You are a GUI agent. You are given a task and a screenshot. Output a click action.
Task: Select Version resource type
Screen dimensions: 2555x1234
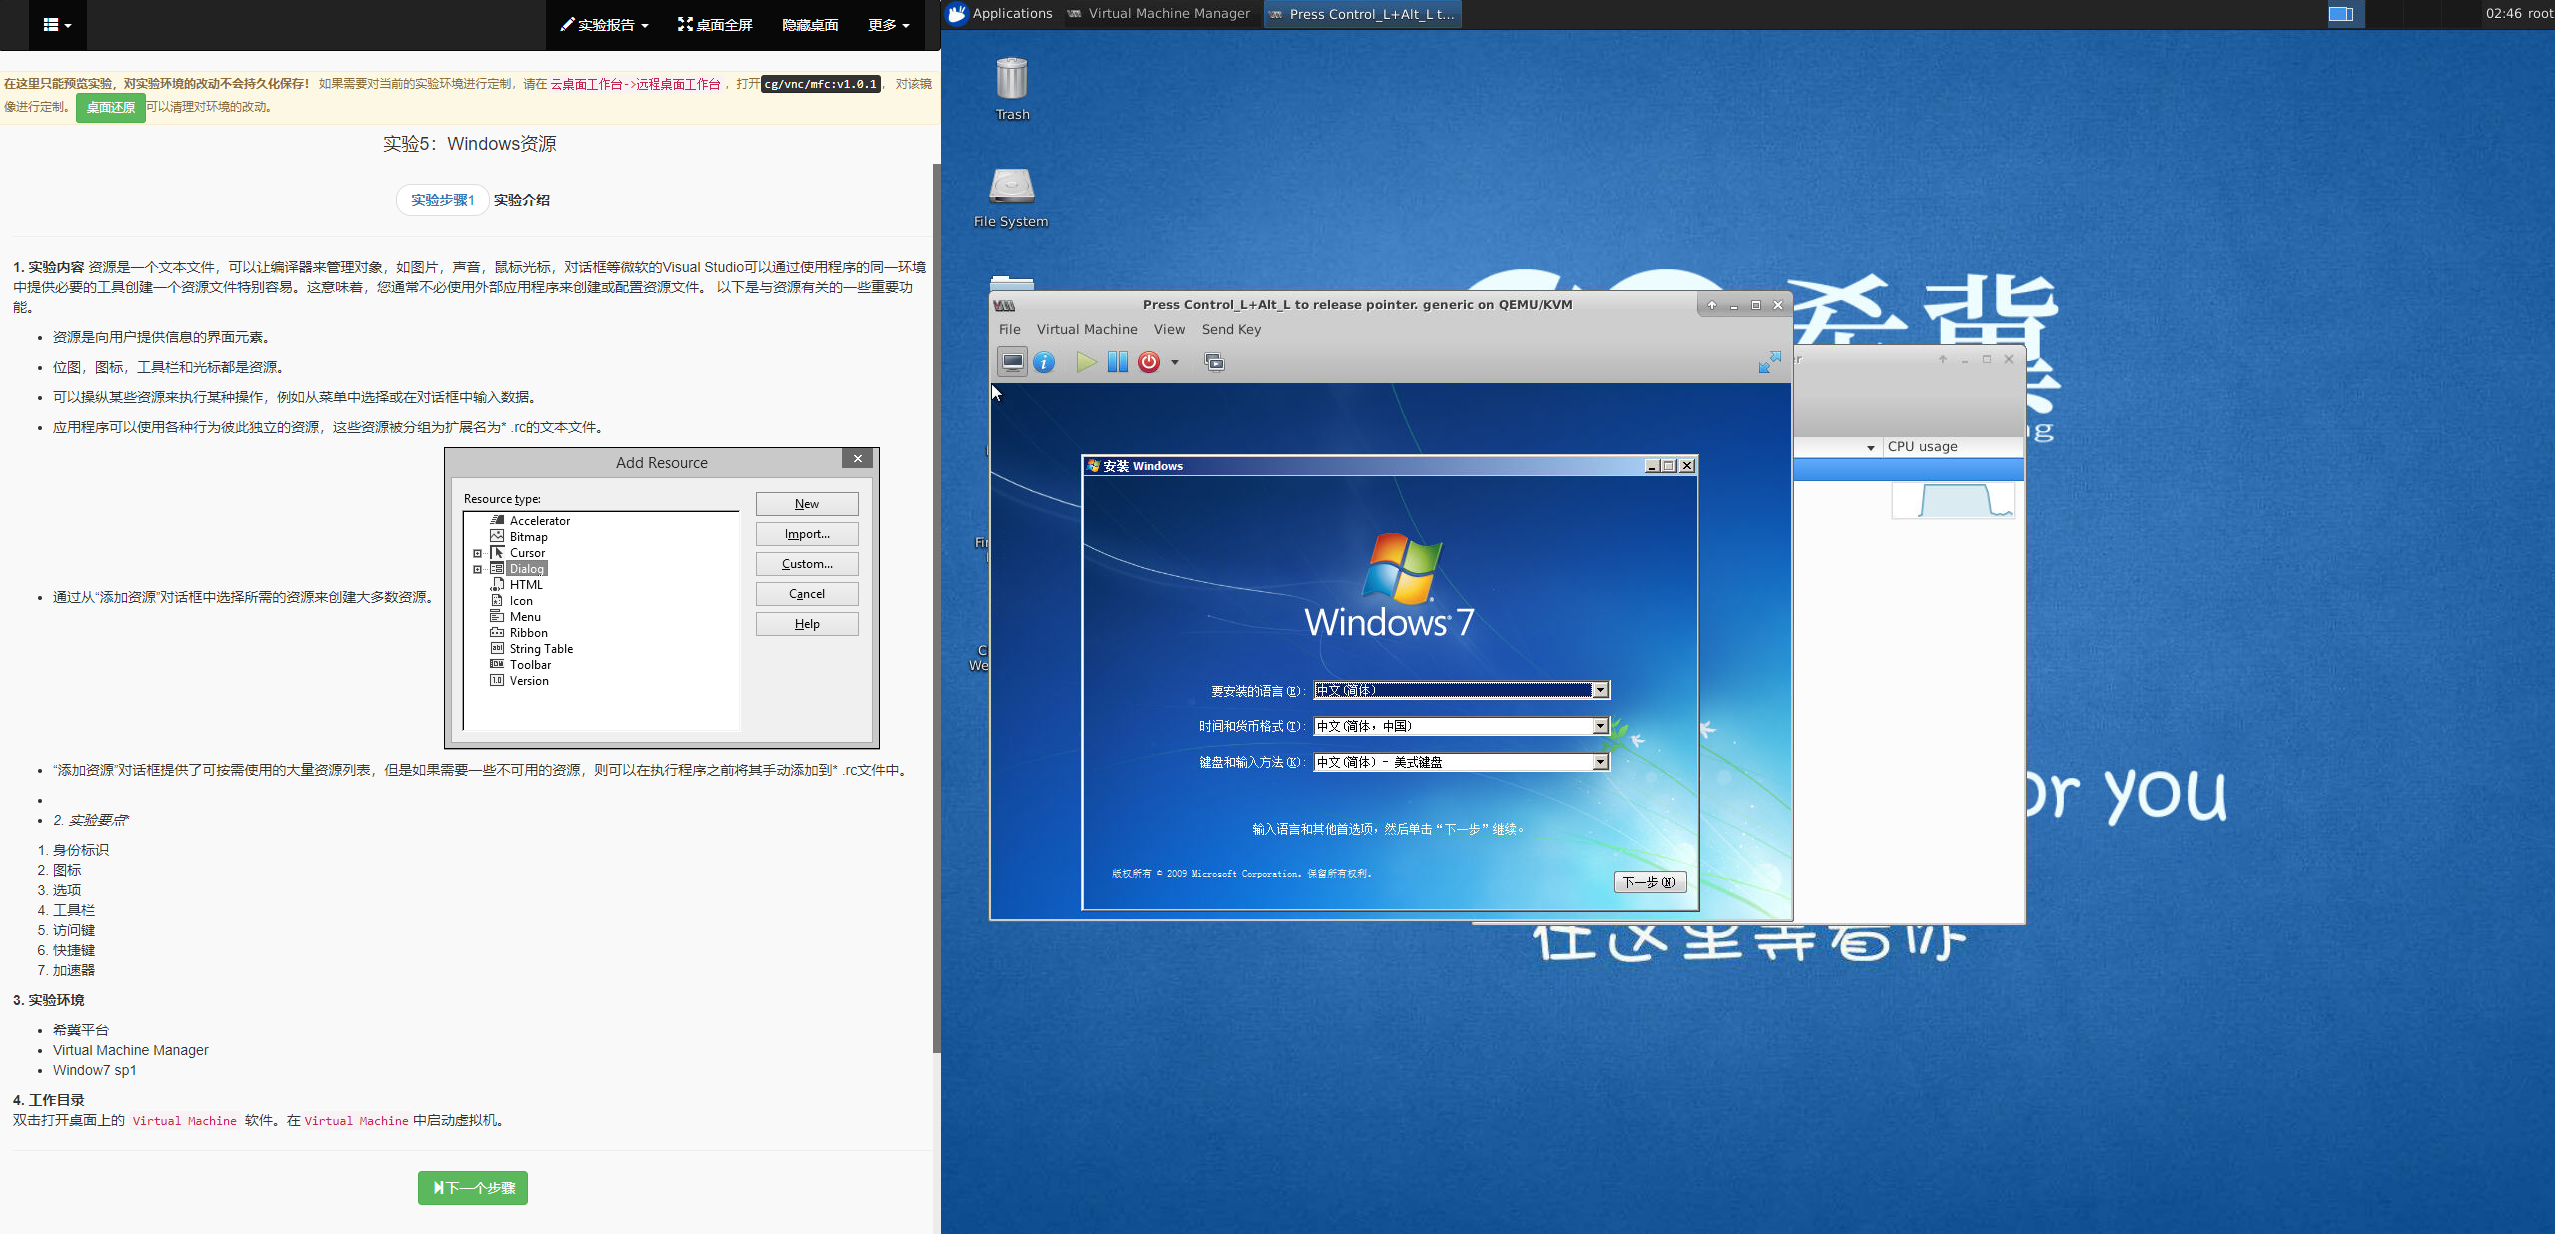point(529,681)
